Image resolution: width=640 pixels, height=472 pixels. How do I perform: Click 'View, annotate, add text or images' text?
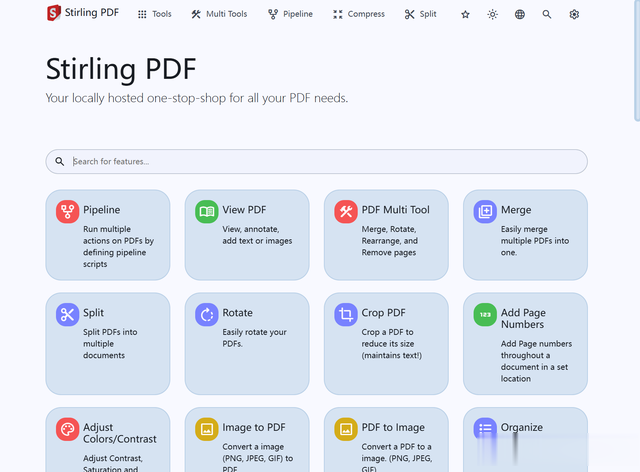[257, 235]
